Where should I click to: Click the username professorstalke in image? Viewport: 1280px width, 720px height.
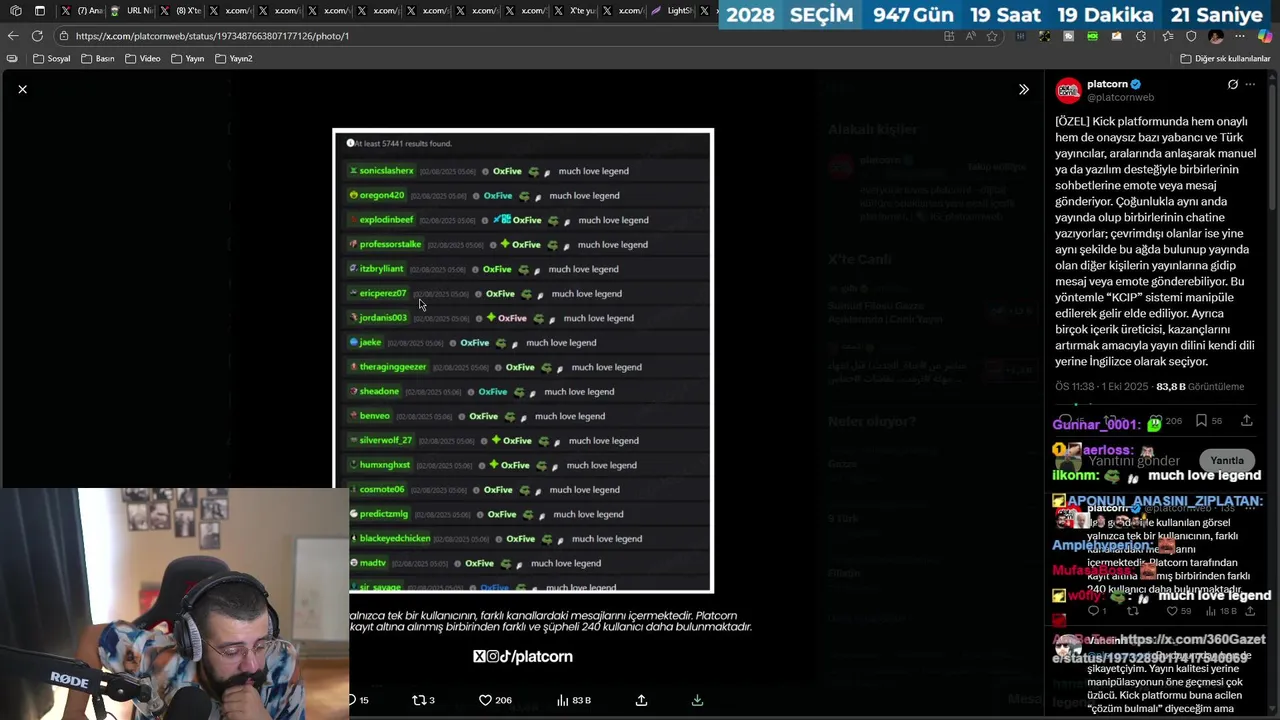pos(390,244)
